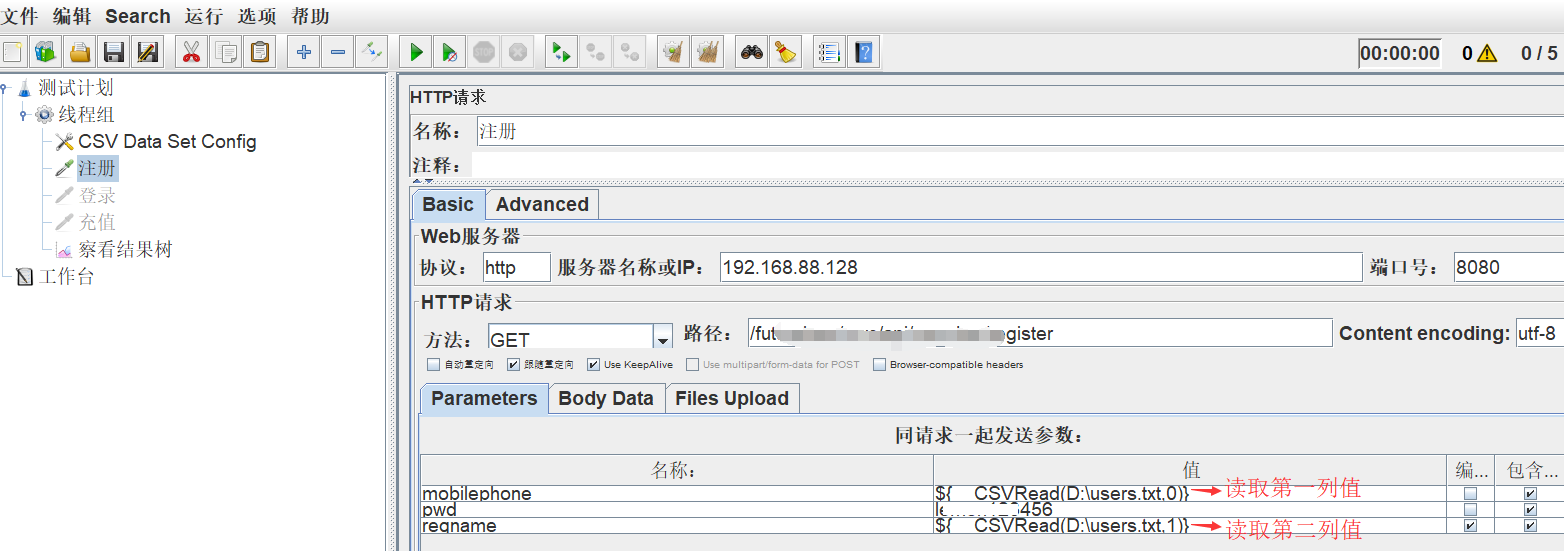
Task: Open the 帮助 menu
Action: point(310,16)
